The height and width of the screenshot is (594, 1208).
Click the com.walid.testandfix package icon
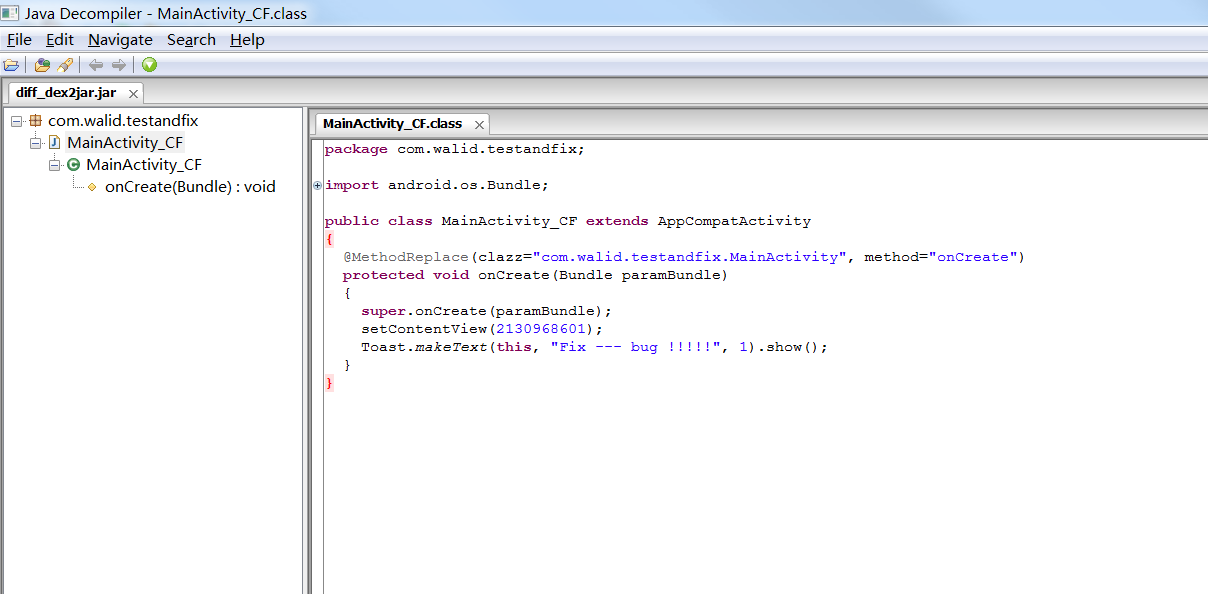tap(35, 121)
